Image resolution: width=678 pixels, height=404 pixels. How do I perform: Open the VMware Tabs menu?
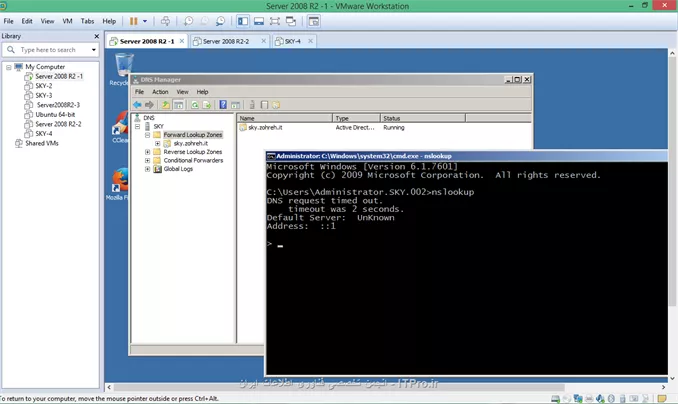(x=87, y=21)
